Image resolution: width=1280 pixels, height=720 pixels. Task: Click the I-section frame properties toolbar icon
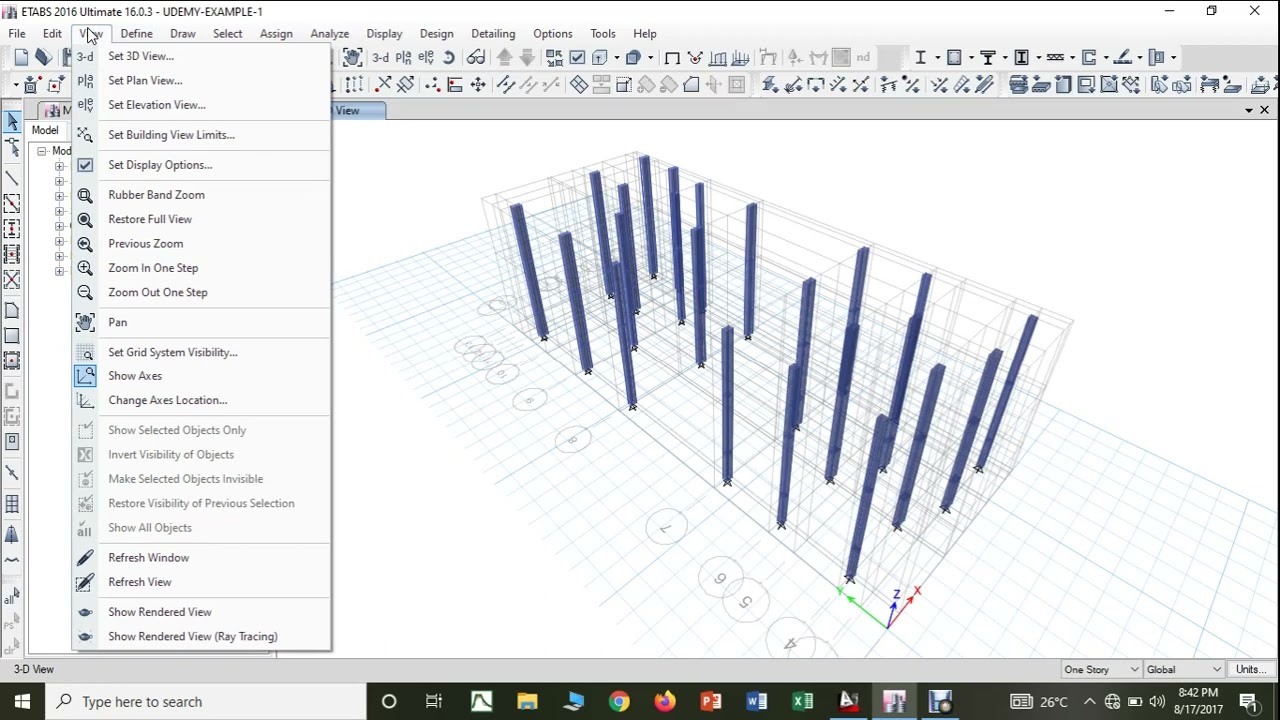pyautogui.click(x=921, y=57)
